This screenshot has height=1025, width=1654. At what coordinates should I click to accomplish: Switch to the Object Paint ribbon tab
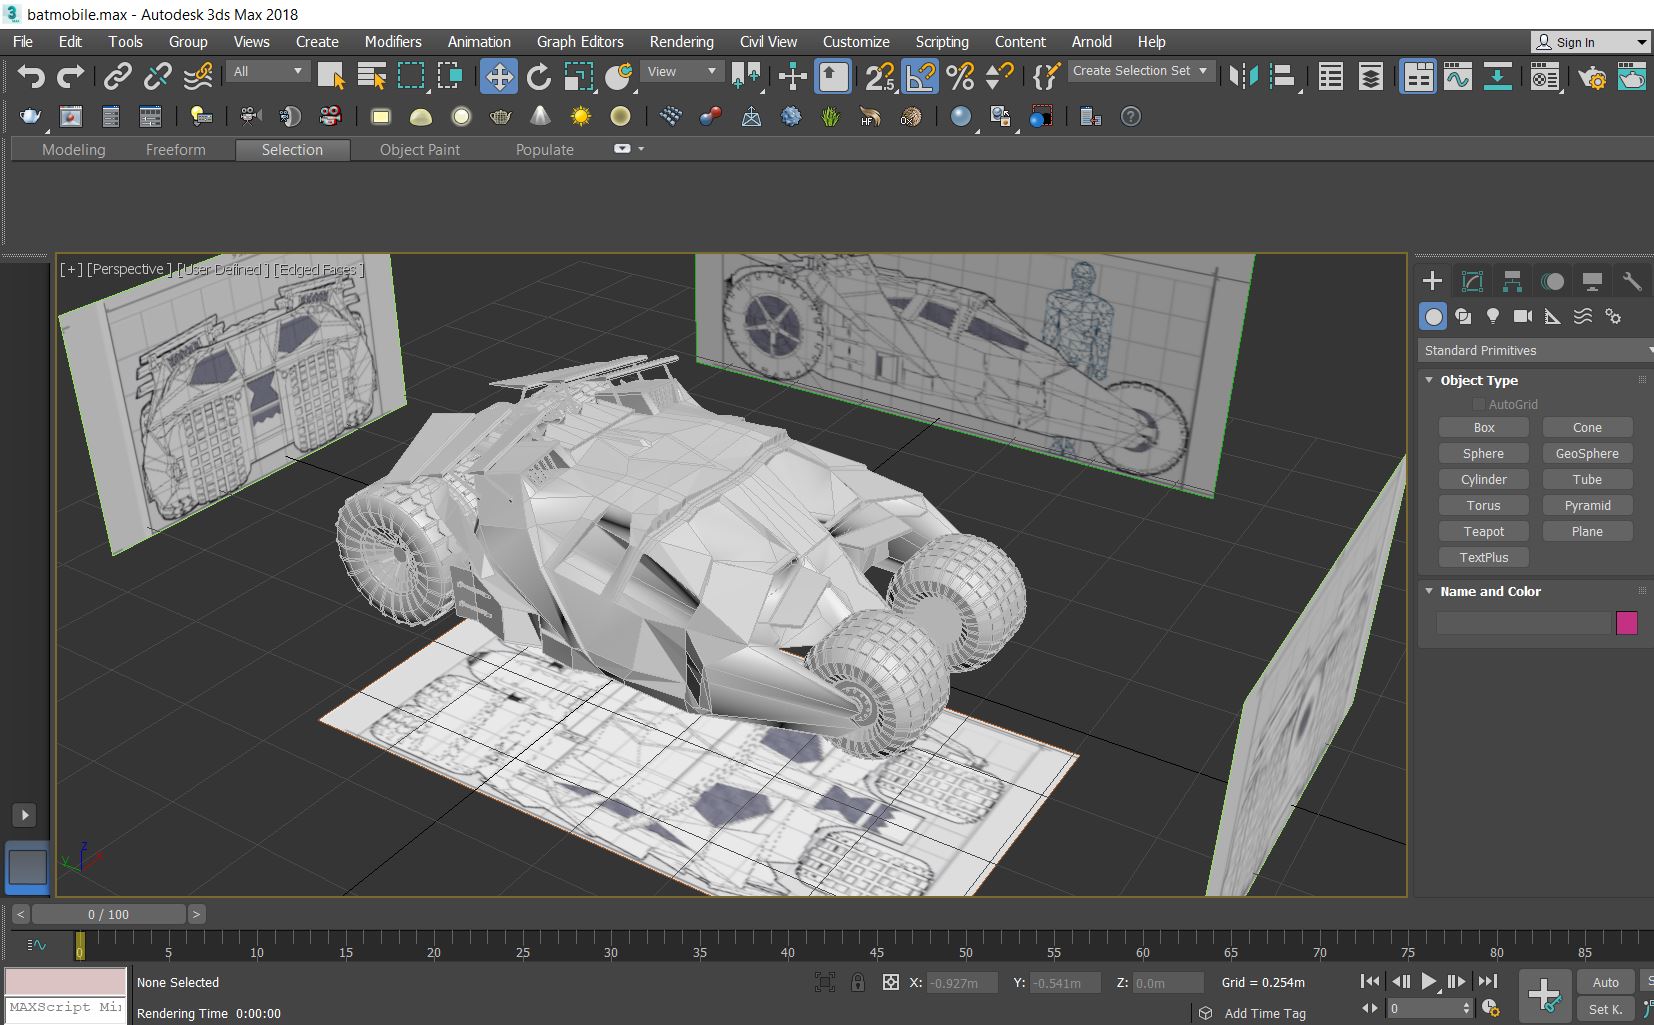420,150
